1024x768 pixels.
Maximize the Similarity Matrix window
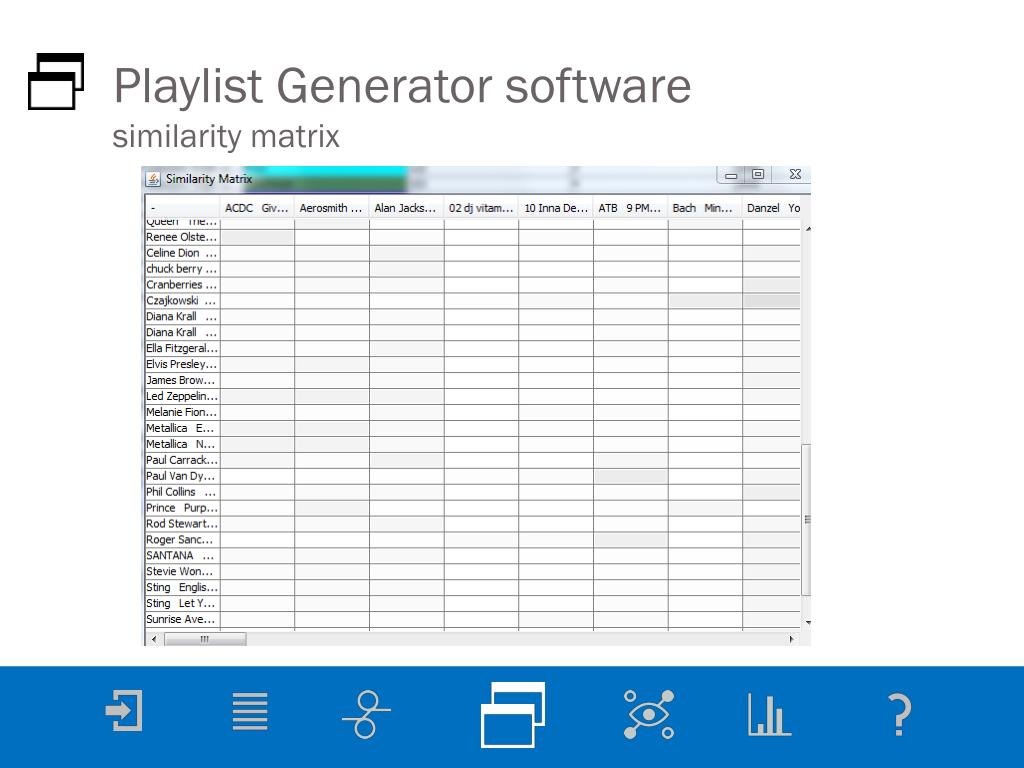[758, 174]
